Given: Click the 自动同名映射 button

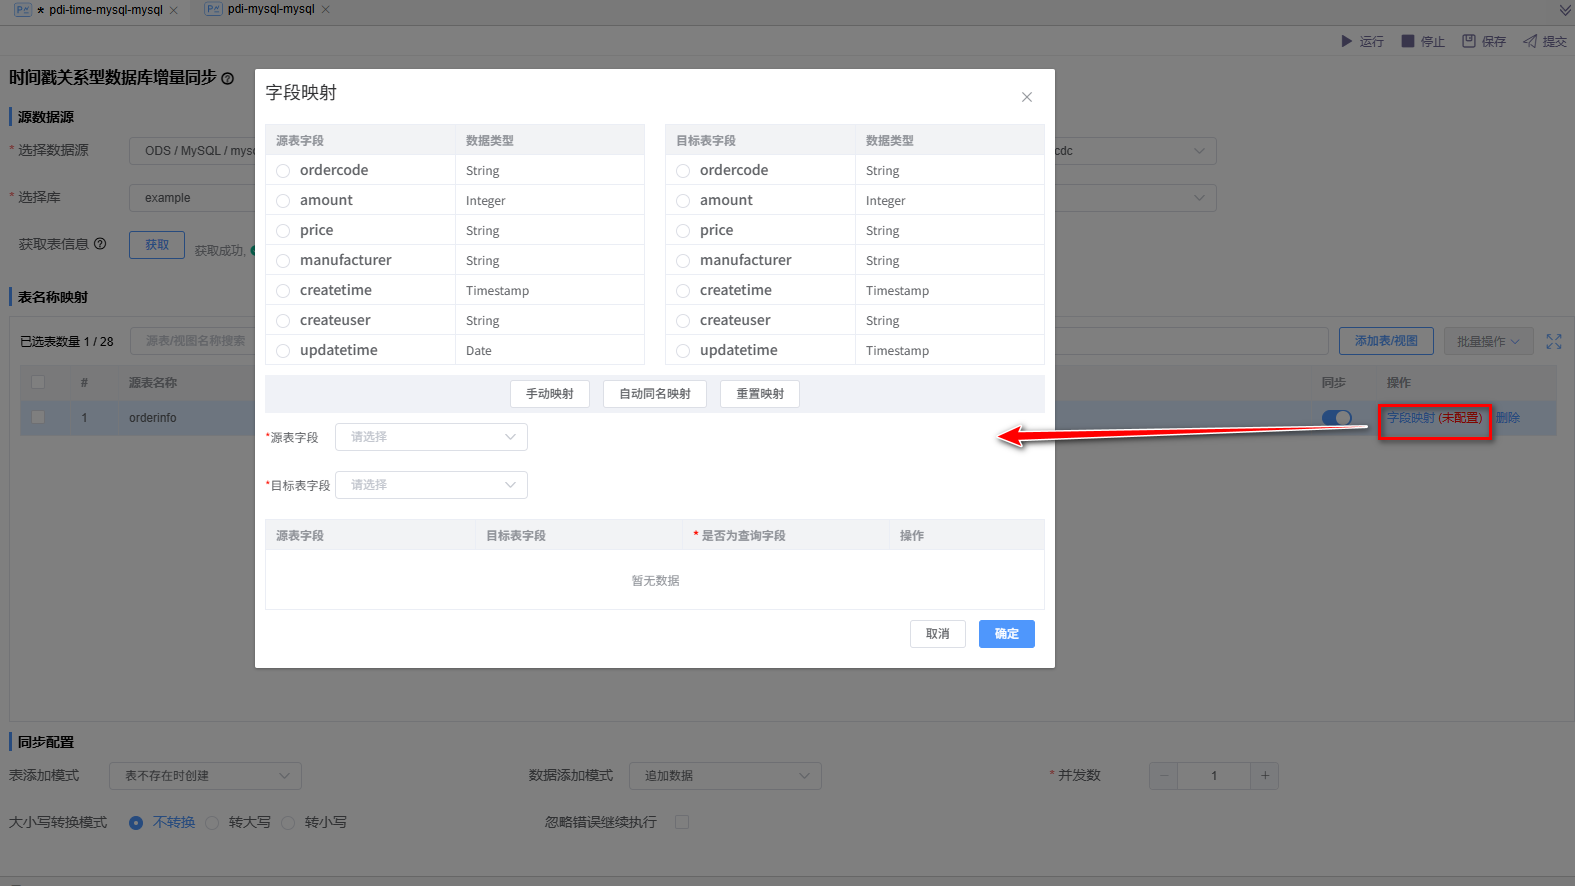Looking at the screenshot, I should pos(655,394).
